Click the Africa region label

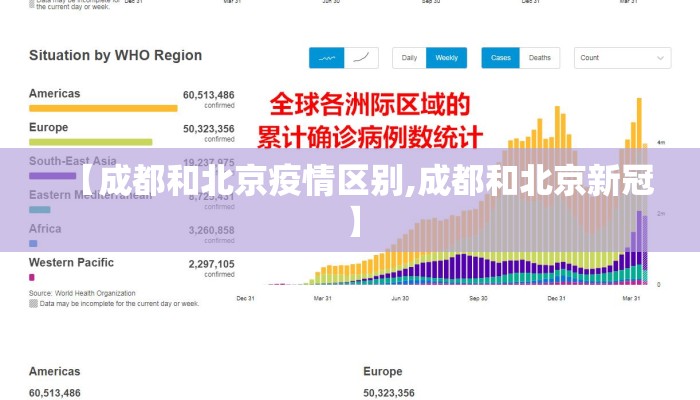click(x=45, y=229)
